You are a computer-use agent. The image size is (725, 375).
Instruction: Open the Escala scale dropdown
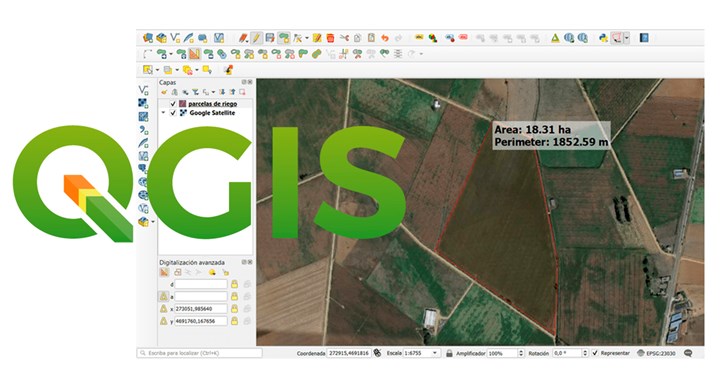(x=435, y=353)
